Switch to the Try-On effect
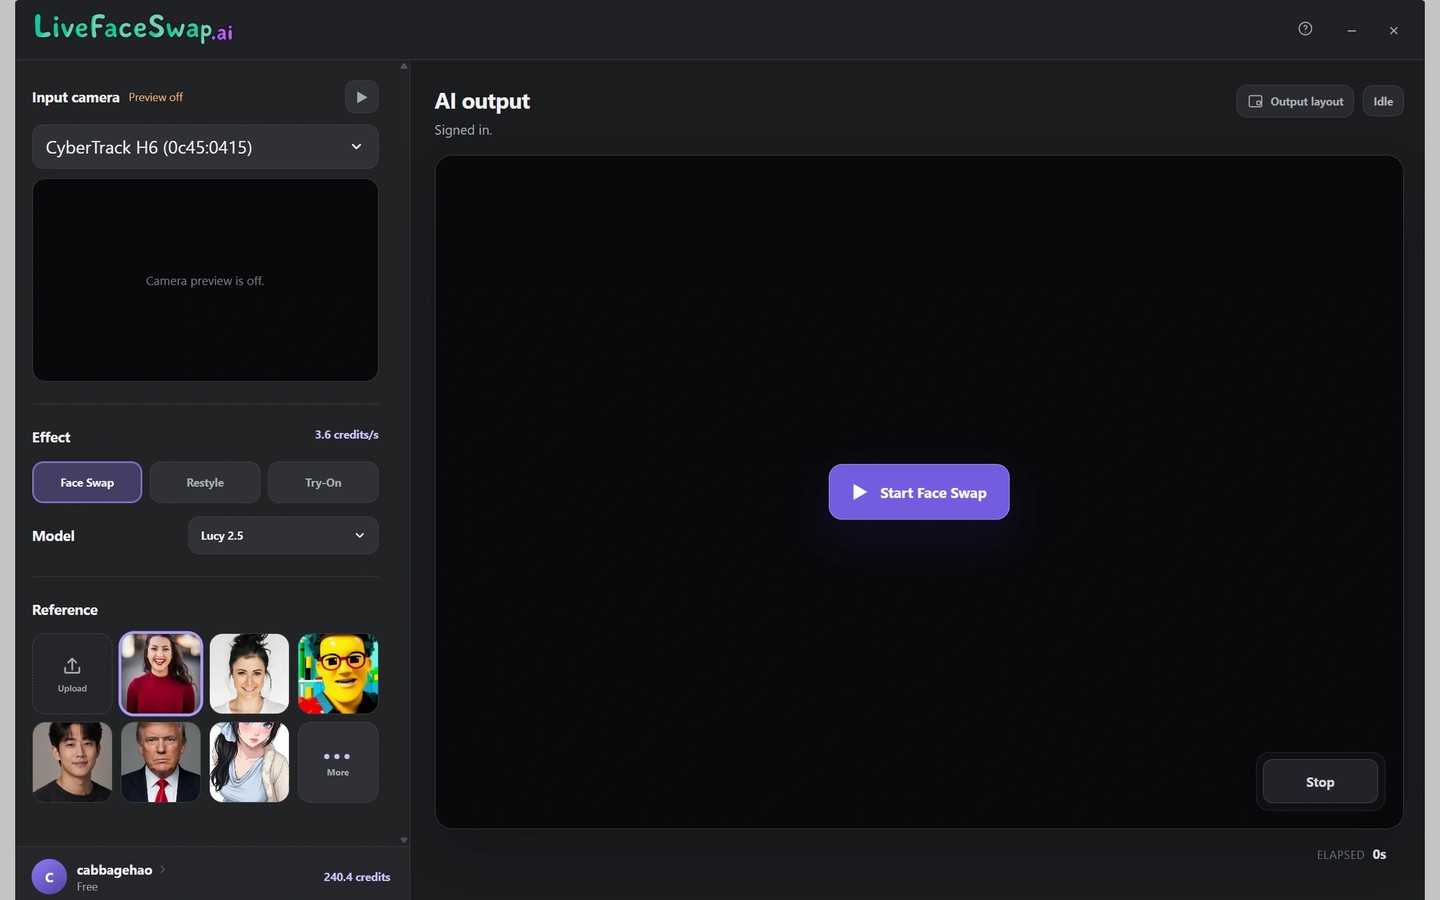 click(x=323, y=482)
